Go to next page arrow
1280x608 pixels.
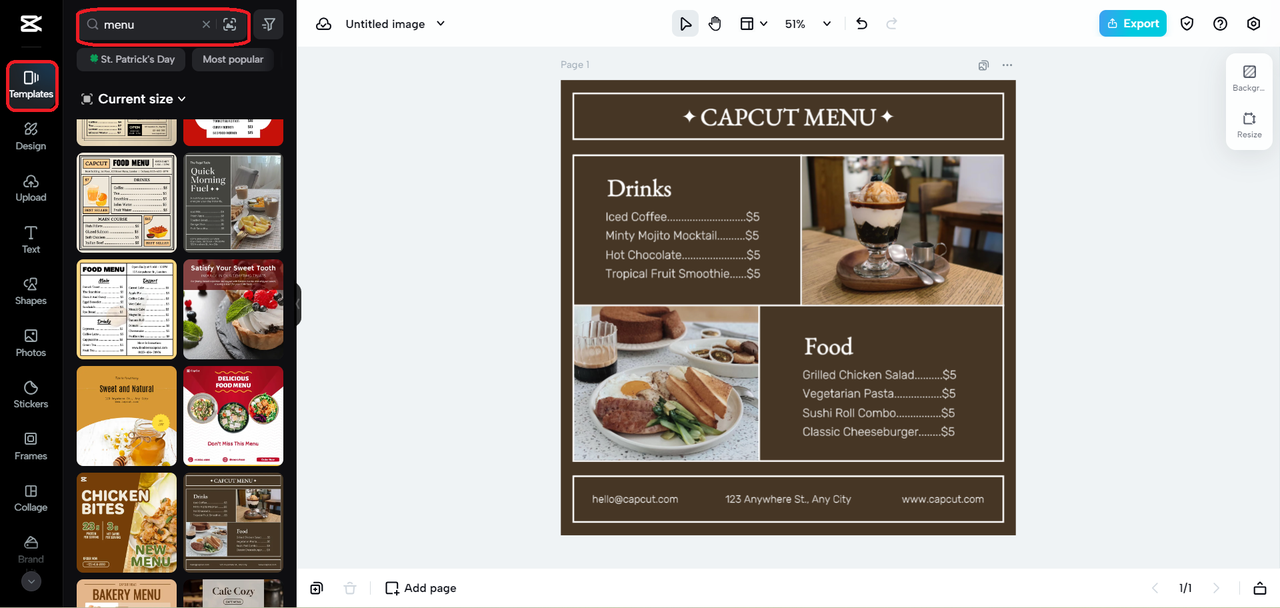pos(1216,588)
